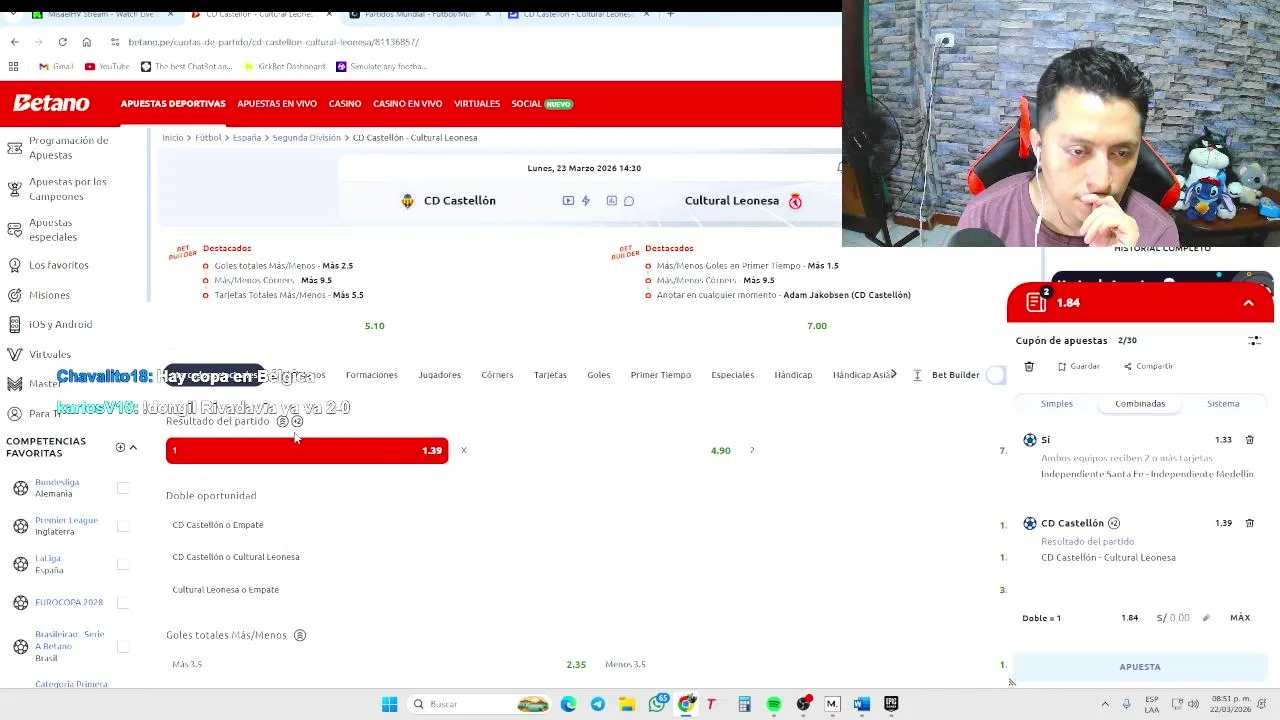Screen dimensions: 1280x720
Task: Click the stake amount input field
Action: [x=1176, y=618]
